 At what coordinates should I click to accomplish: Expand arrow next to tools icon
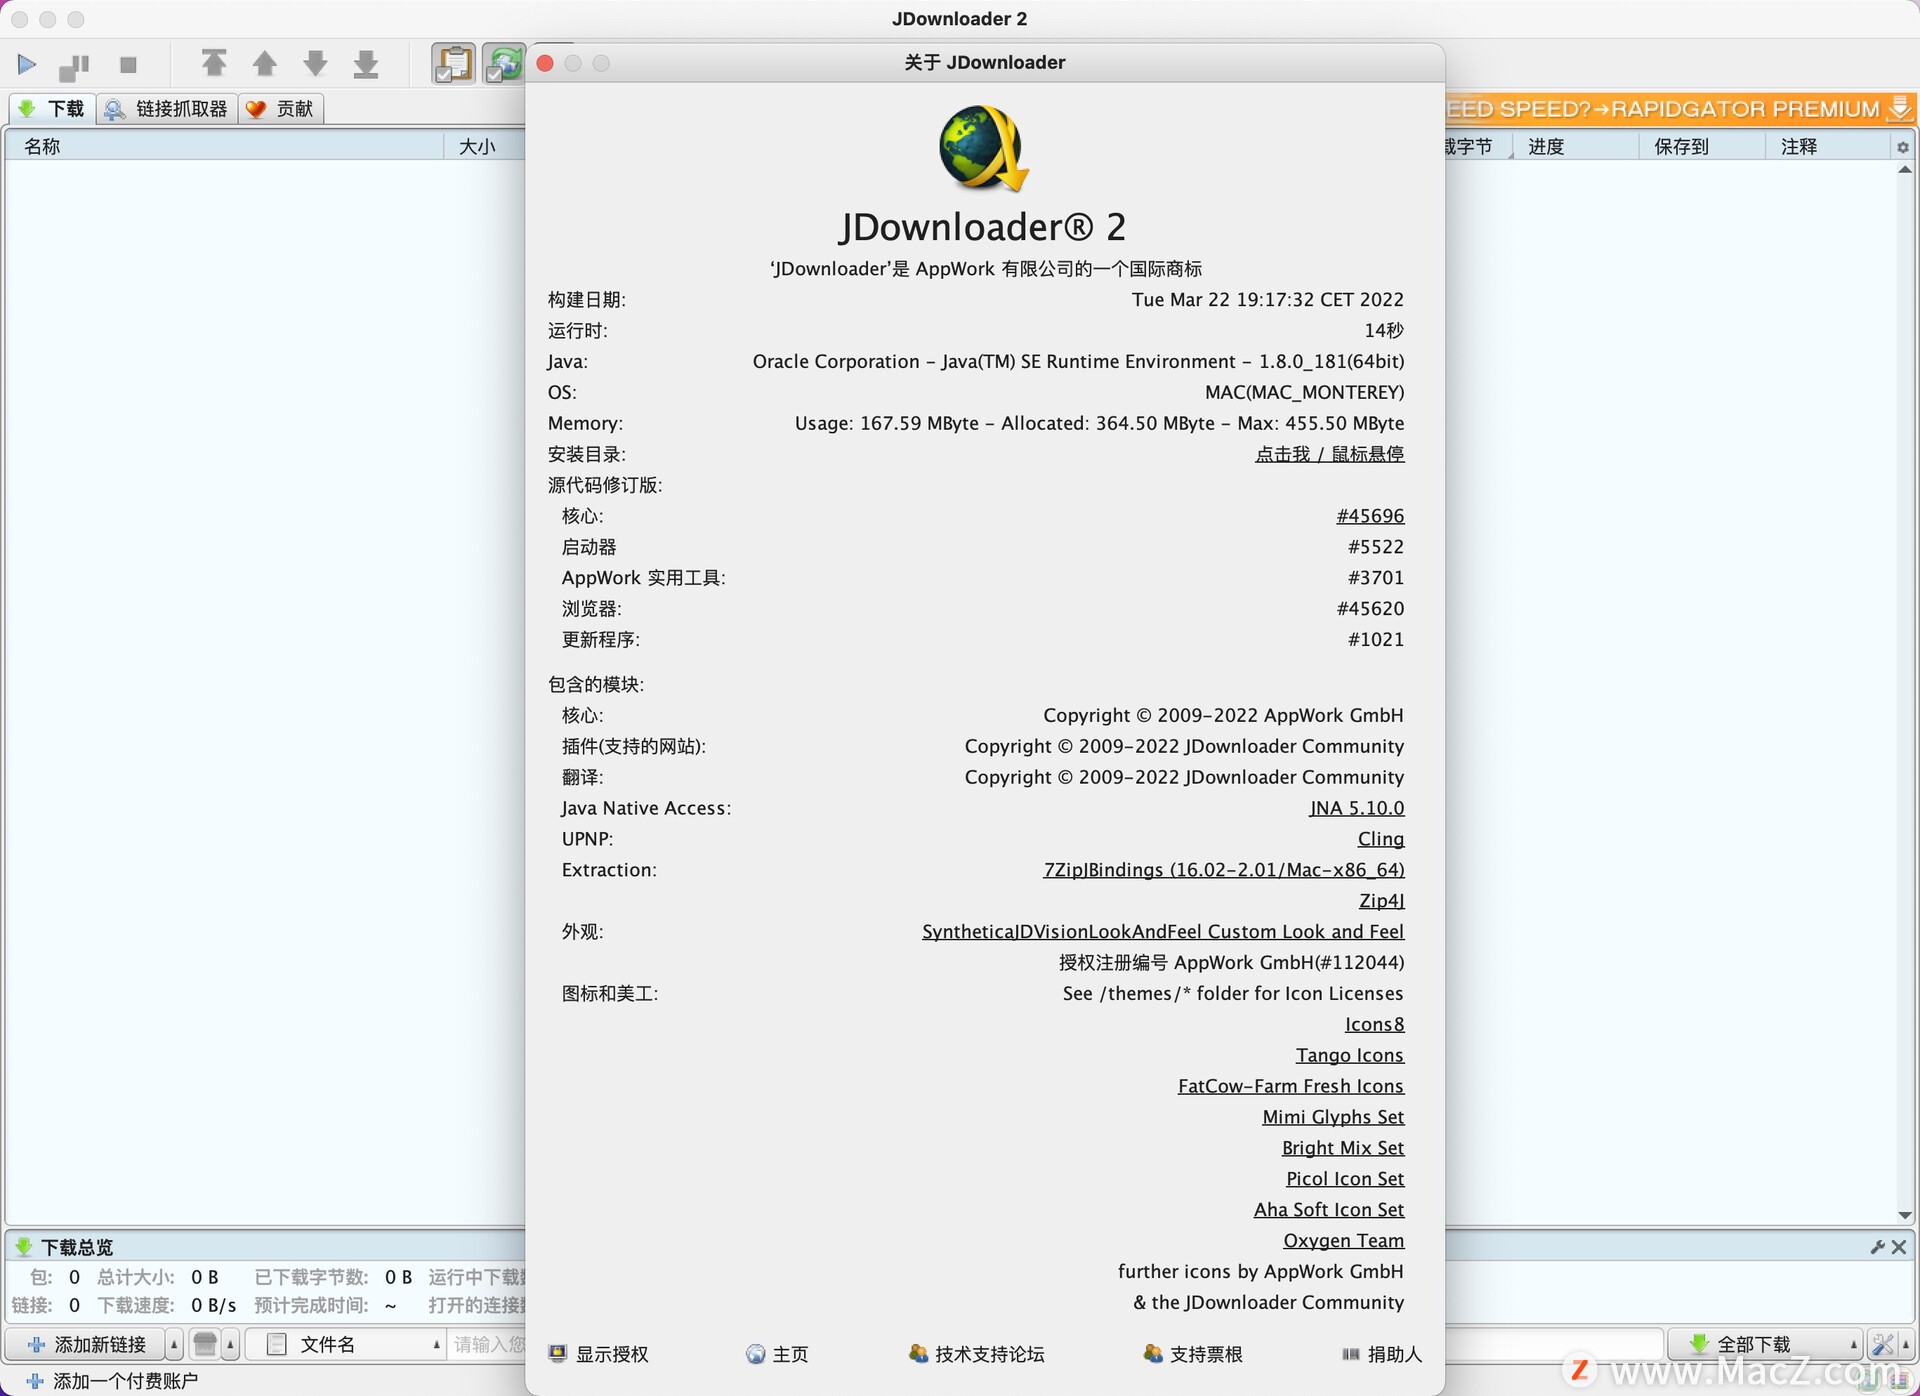[1906, 1345]
